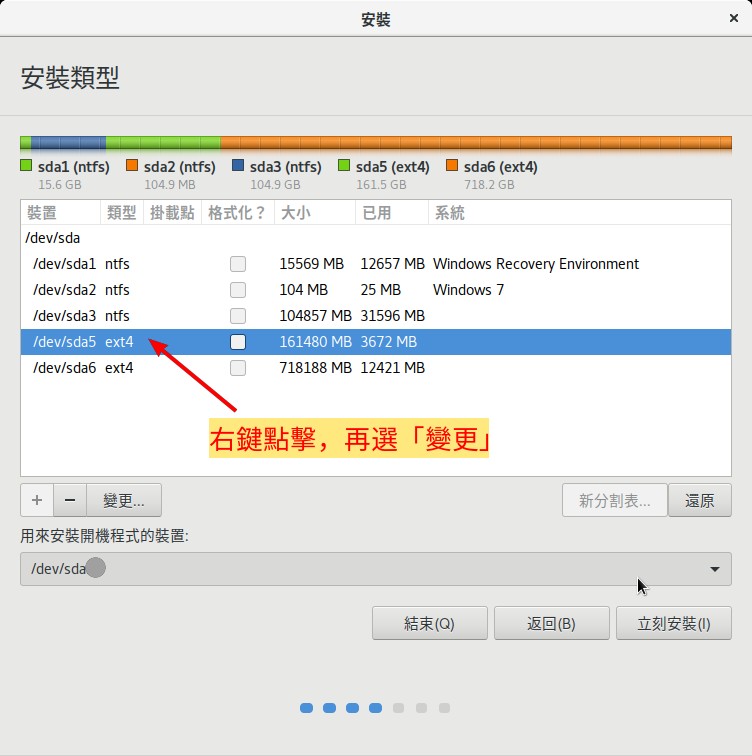Click the green sda1 (ntfs) legend square

coord(26,167)
